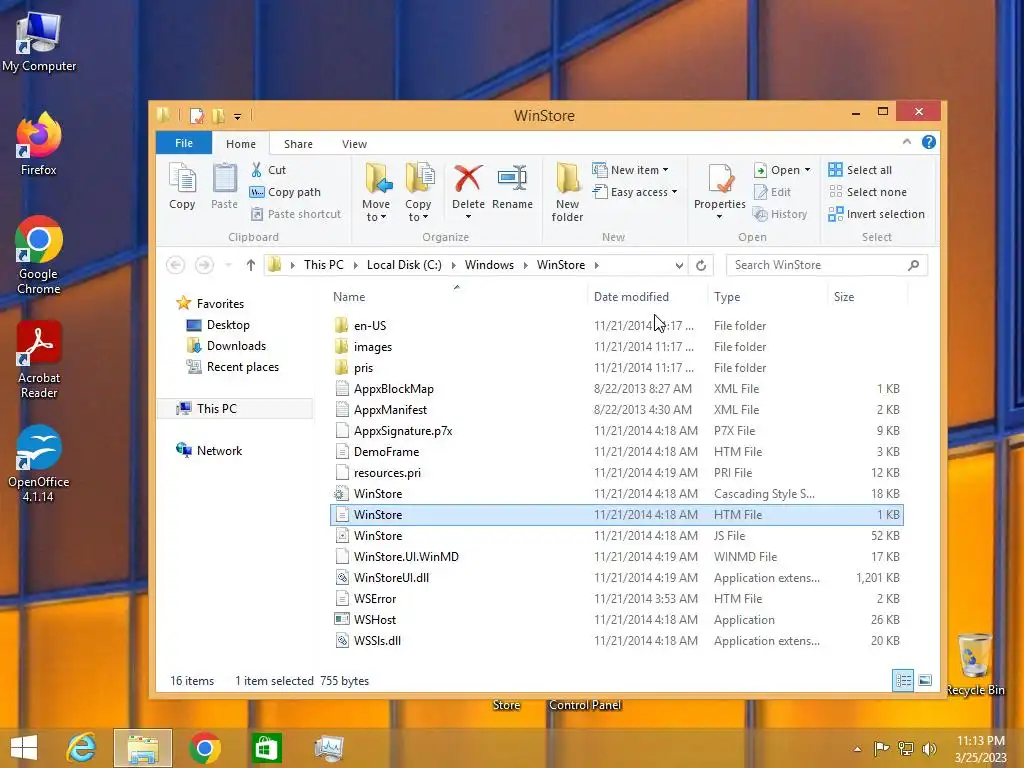Screen dimensions: 1024x768
Task: Click Invert selection
Action: [x=876, y=214]
